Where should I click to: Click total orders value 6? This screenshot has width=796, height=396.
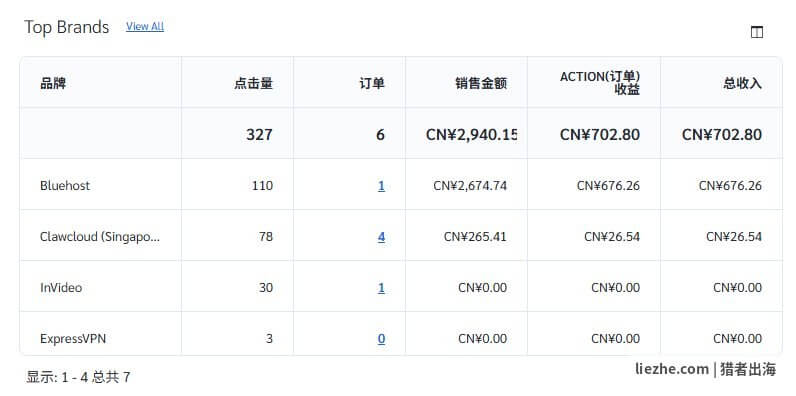point(380,135)
